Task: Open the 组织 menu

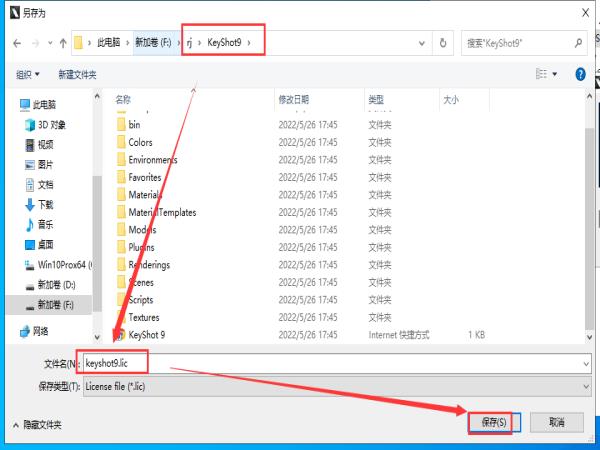Action: [x=28, y=74]
